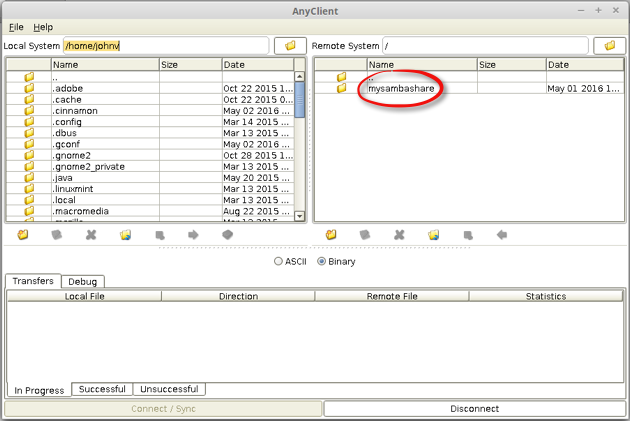The image size is (630, 421).
Task: Click the right-arrow upload icon in local toolbar
Action: pos(193,235)
